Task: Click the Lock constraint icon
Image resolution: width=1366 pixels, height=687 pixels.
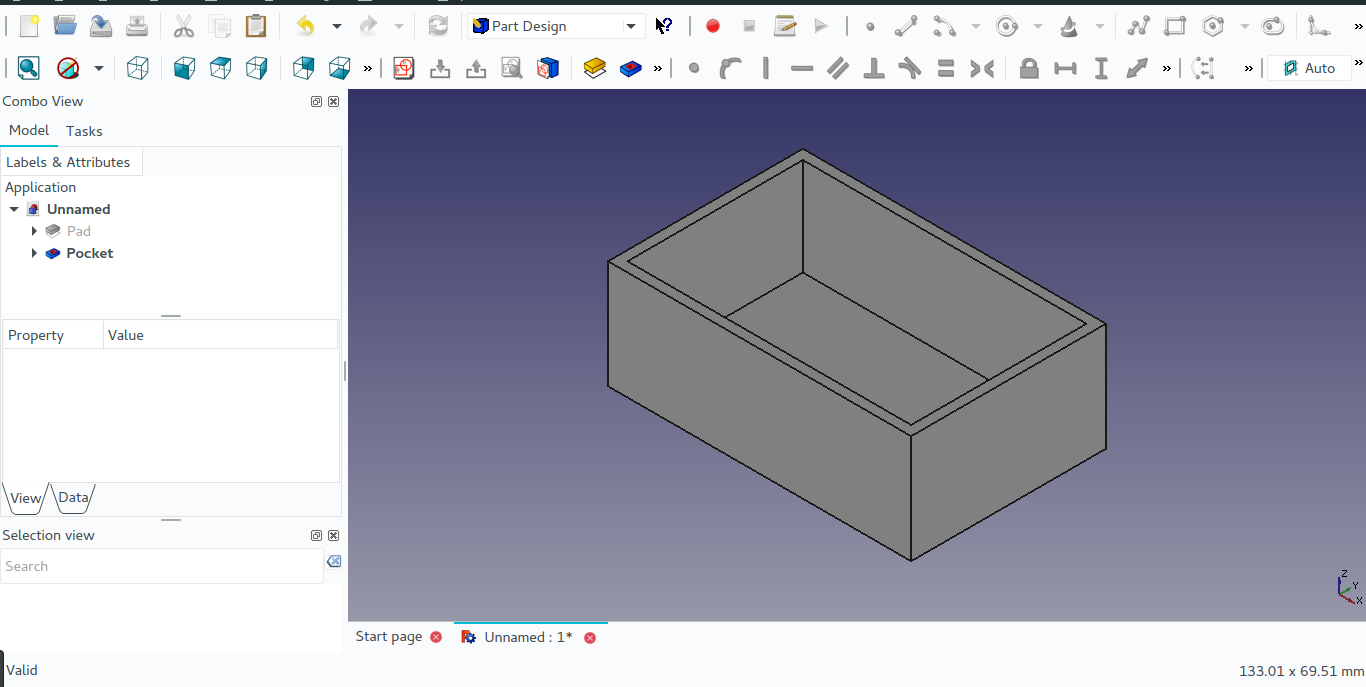Action: (x=1029, y=68)
